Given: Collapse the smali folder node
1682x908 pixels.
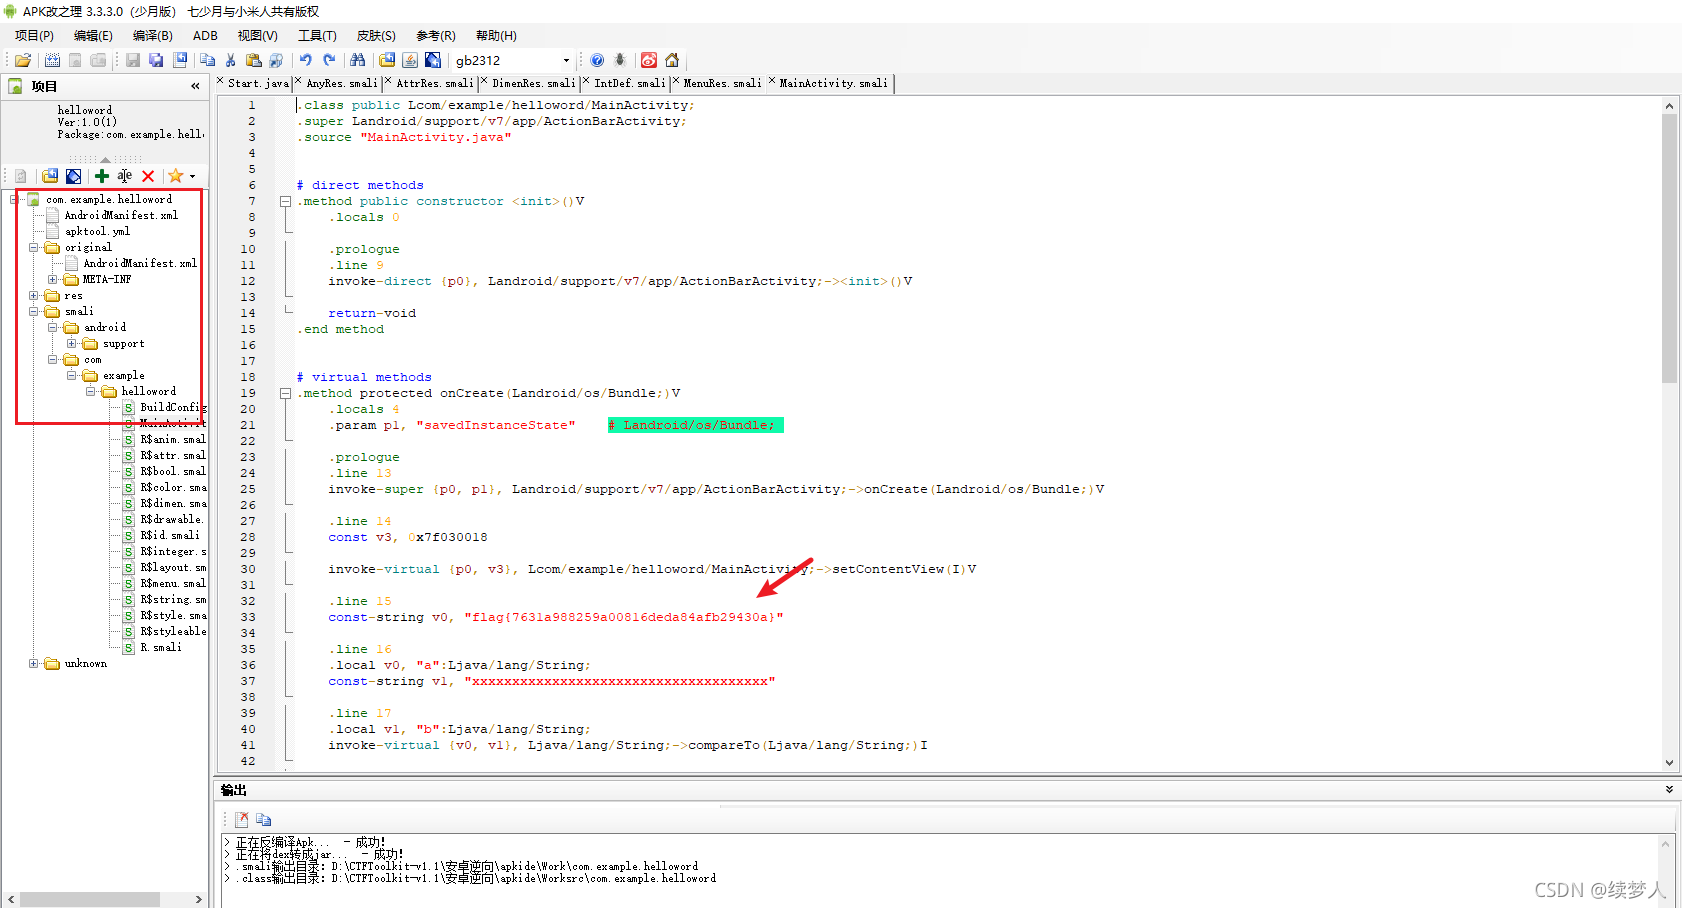Looking at the screenshot, I should [x=33, y=312].
